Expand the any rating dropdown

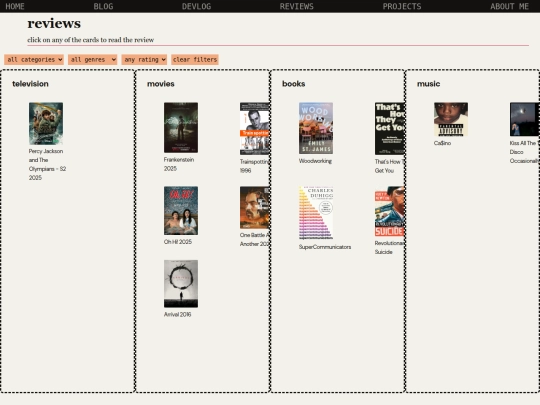(x=144, y=60)
